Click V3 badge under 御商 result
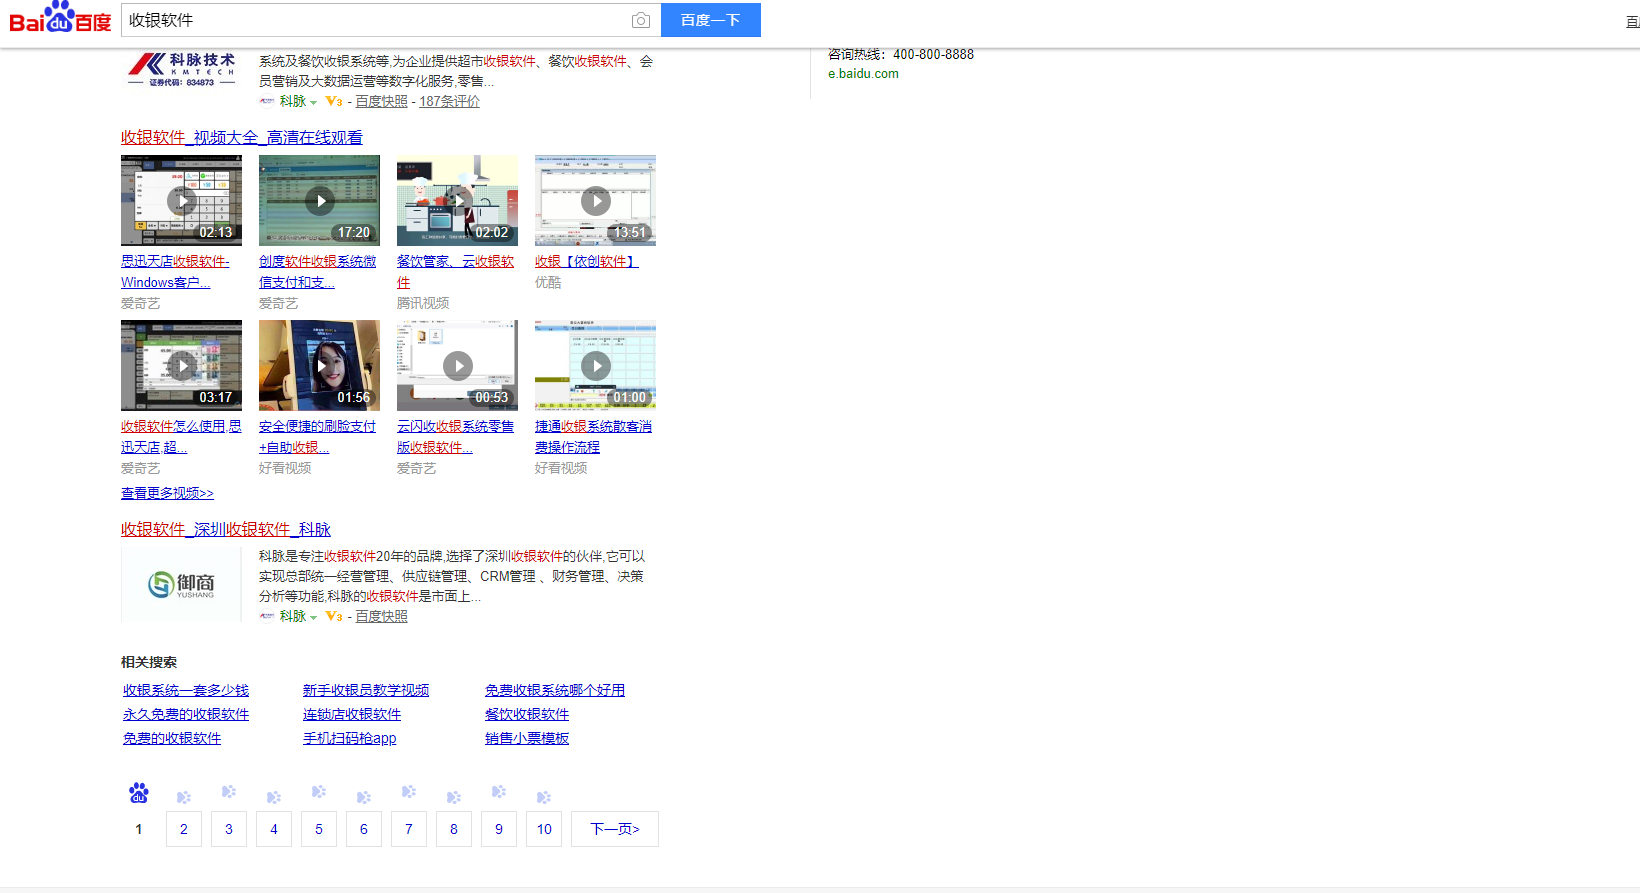This screenshot has height=893, width=1640. (334, 616)
